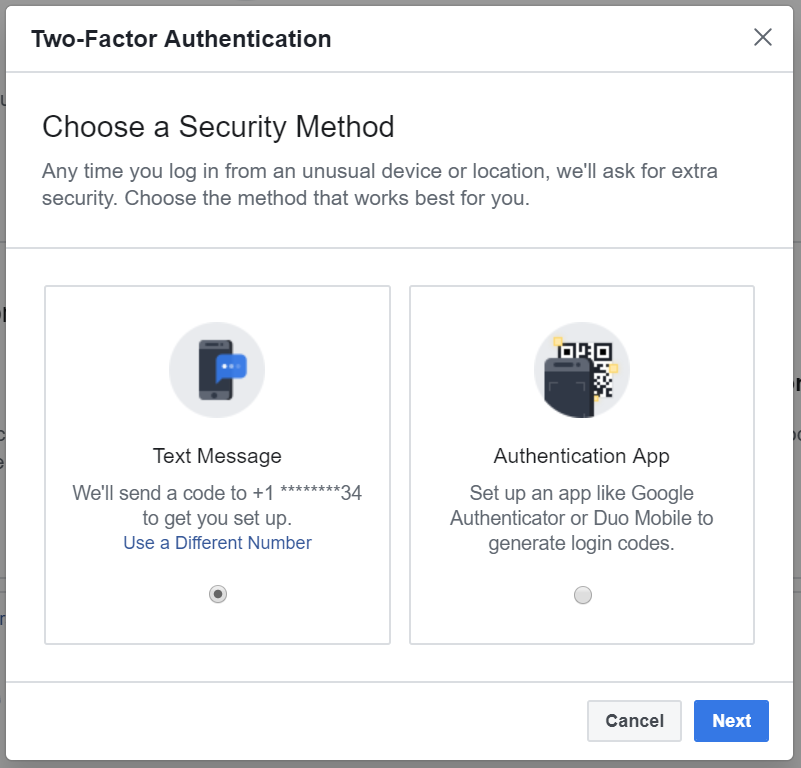The height and width of the screenshot is (768, 801).
Task: Cancel the two-factor authentication setup
Action: (x=634, y=720)
